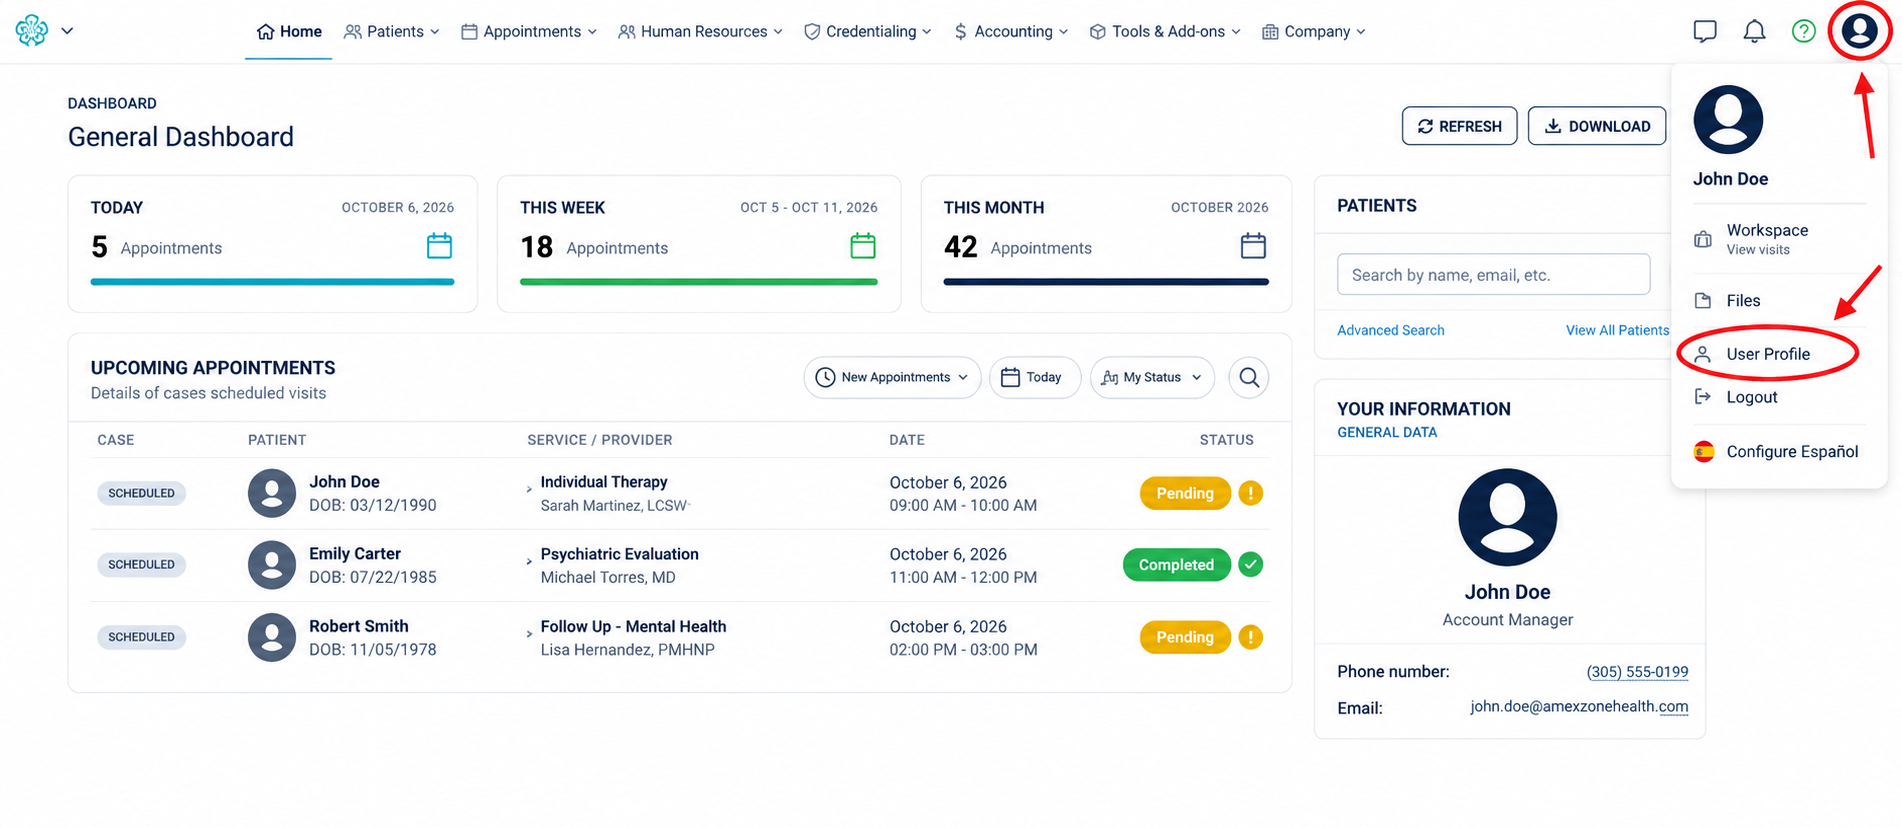Open the New Appointments filter dropdown

pyautogui.click(x=892, y=377)
